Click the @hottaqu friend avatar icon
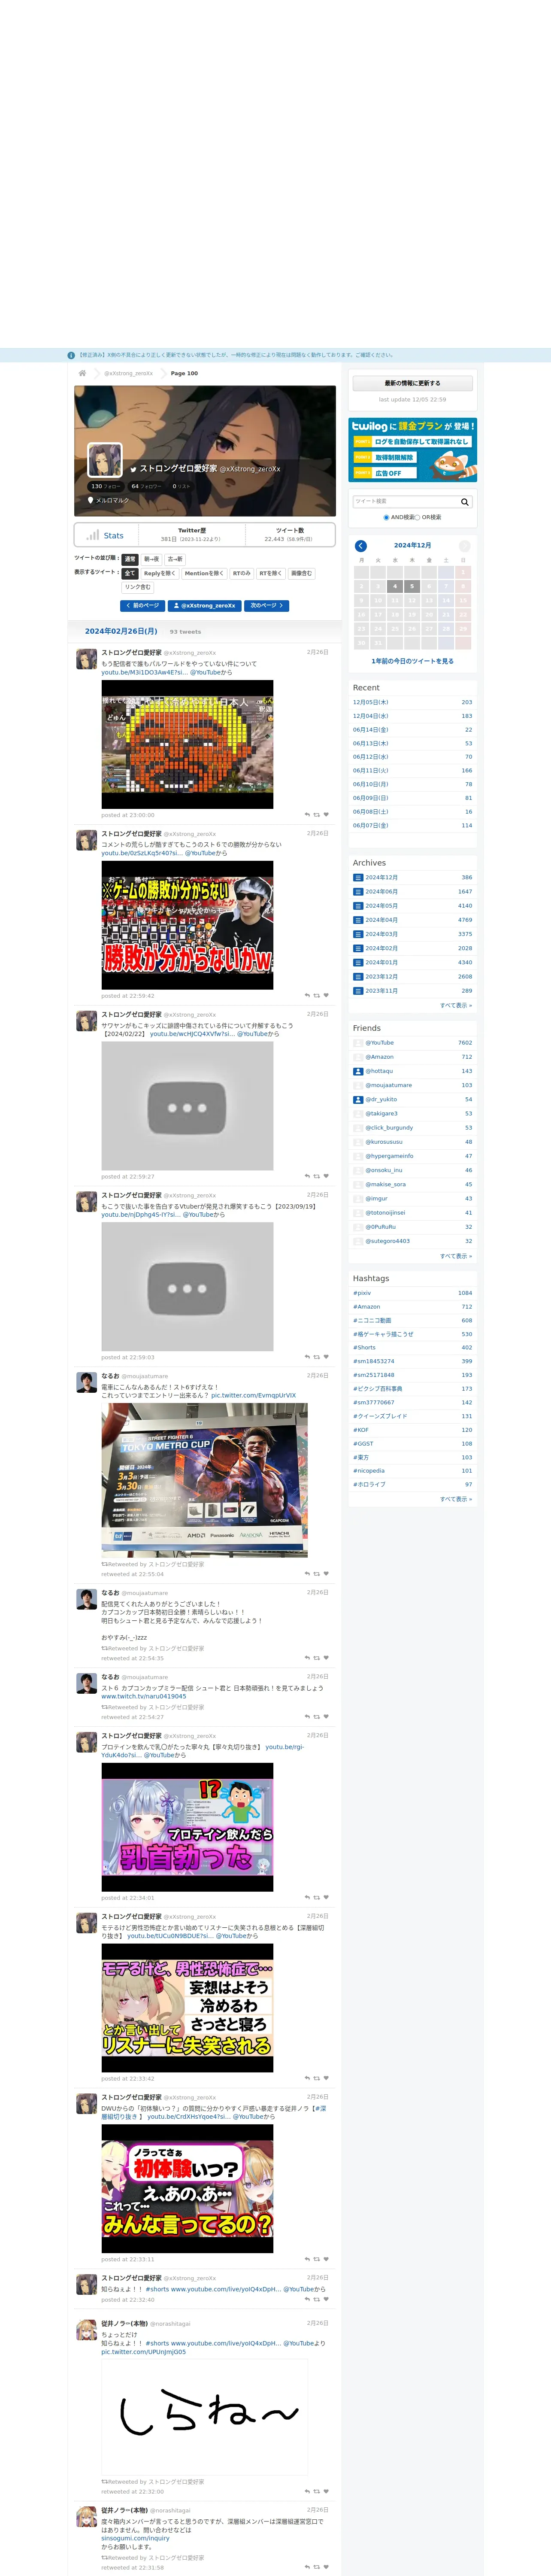 tap(358, 1071)
